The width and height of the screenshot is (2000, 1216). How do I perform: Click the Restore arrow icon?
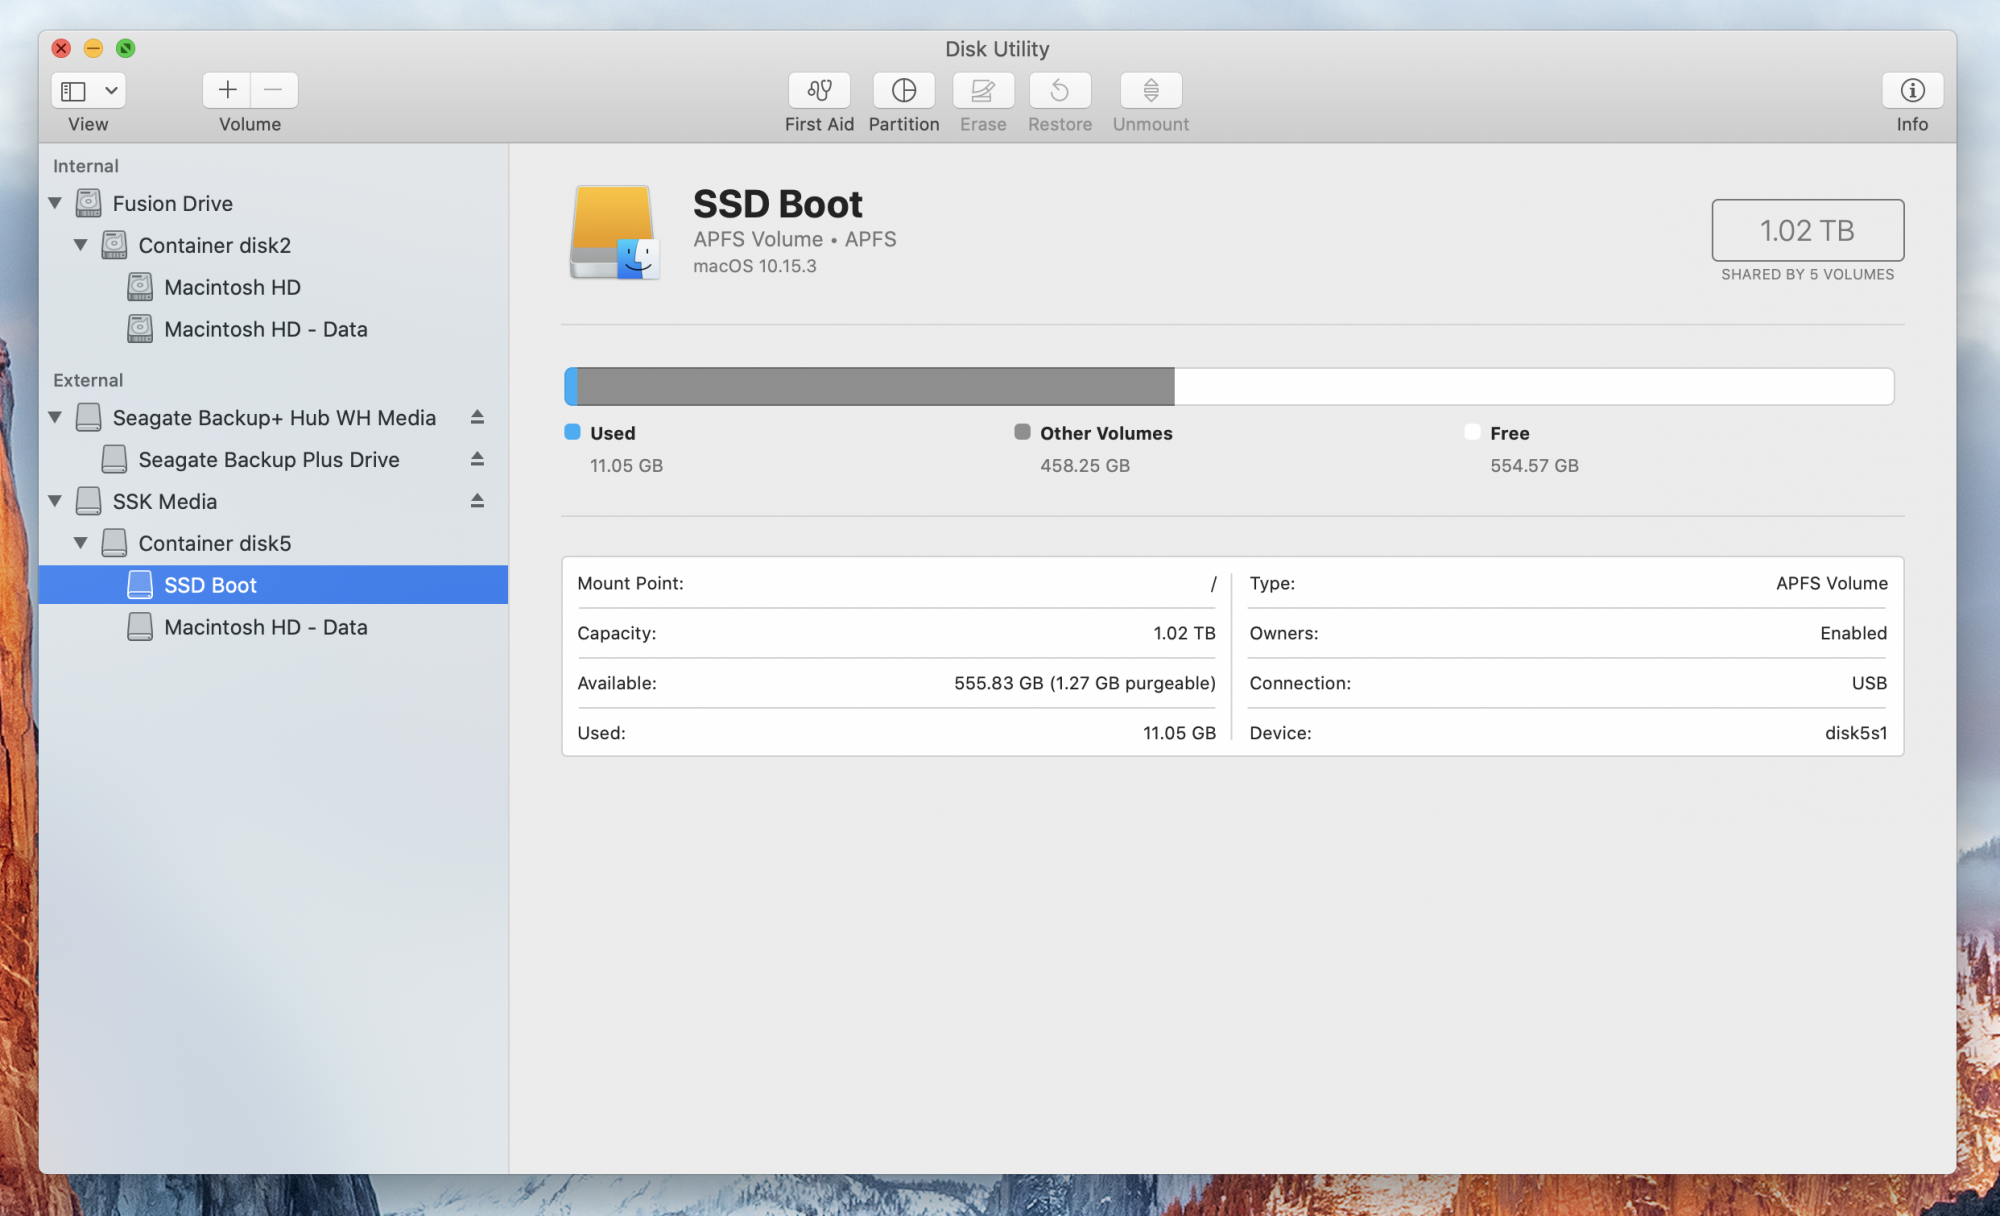[x=1060, y=90]
